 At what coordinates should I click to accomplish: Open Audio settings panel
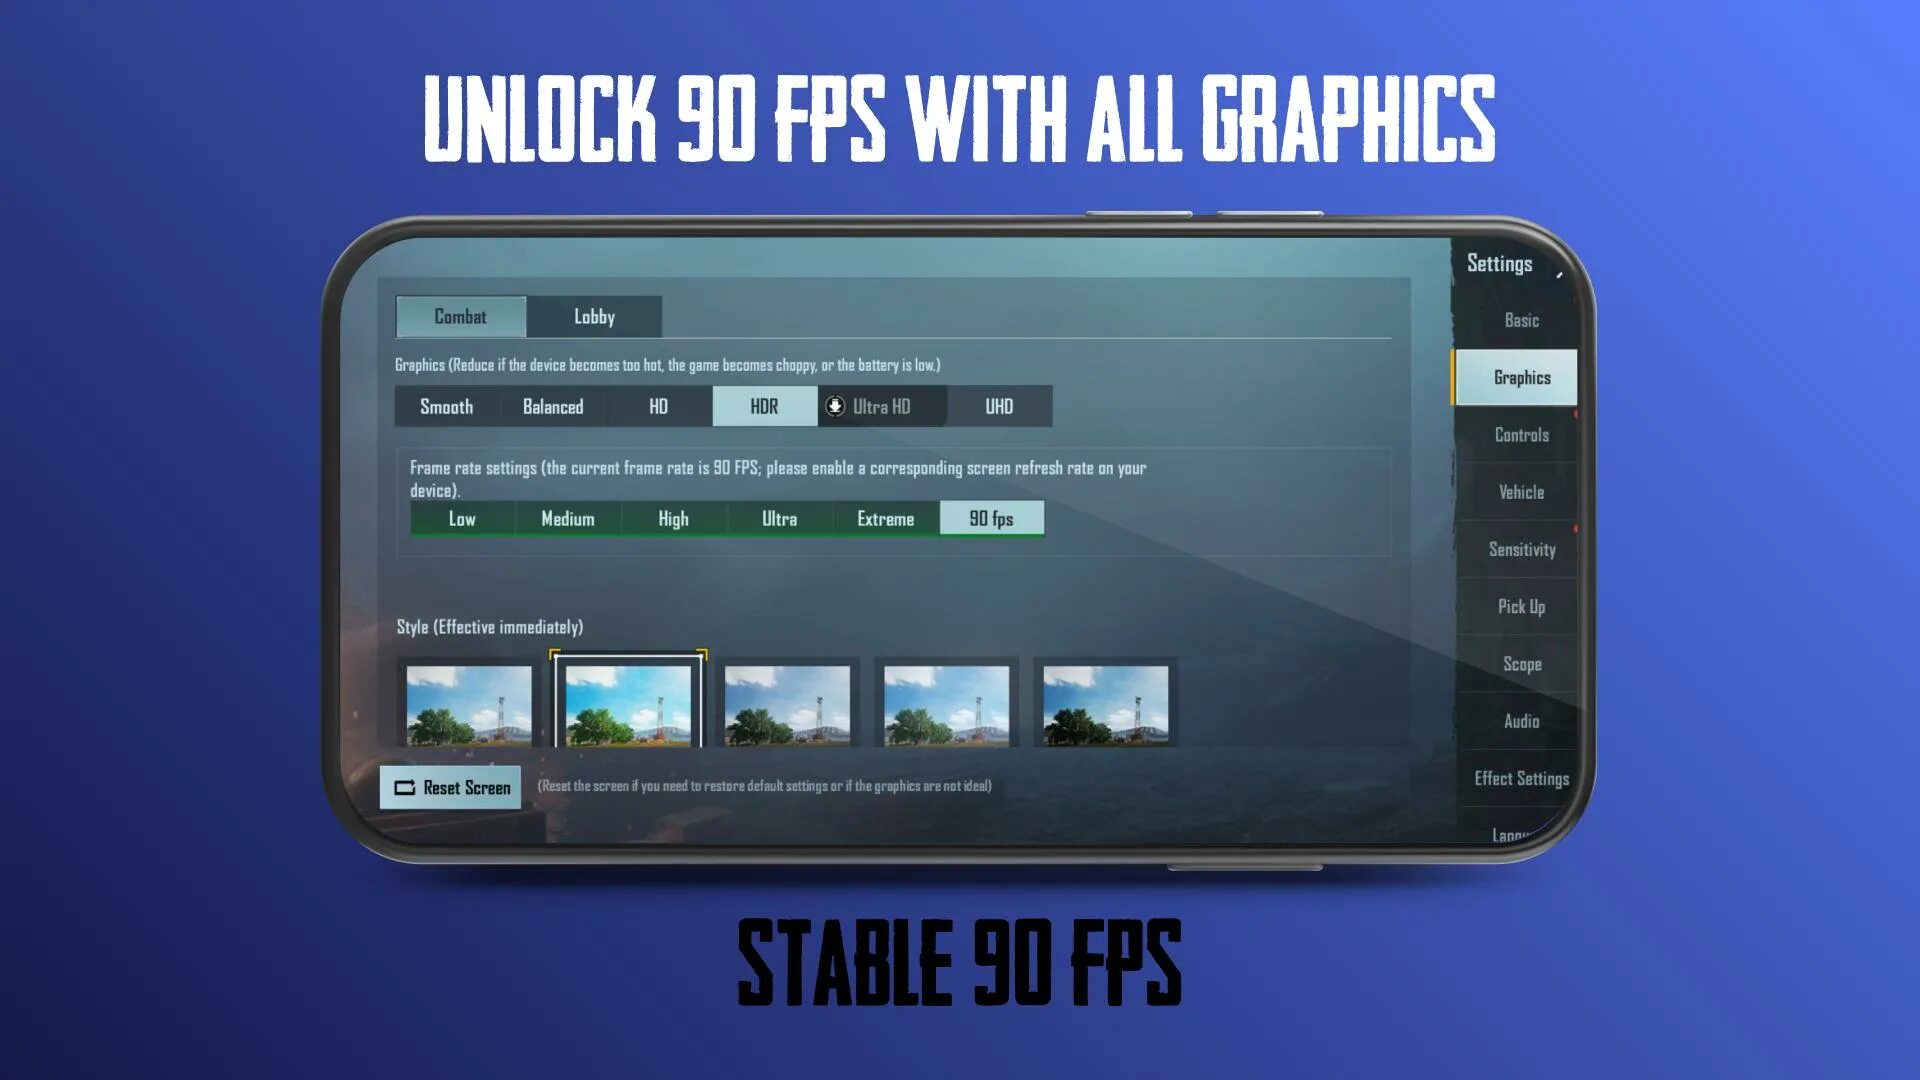pos(1522,720)
